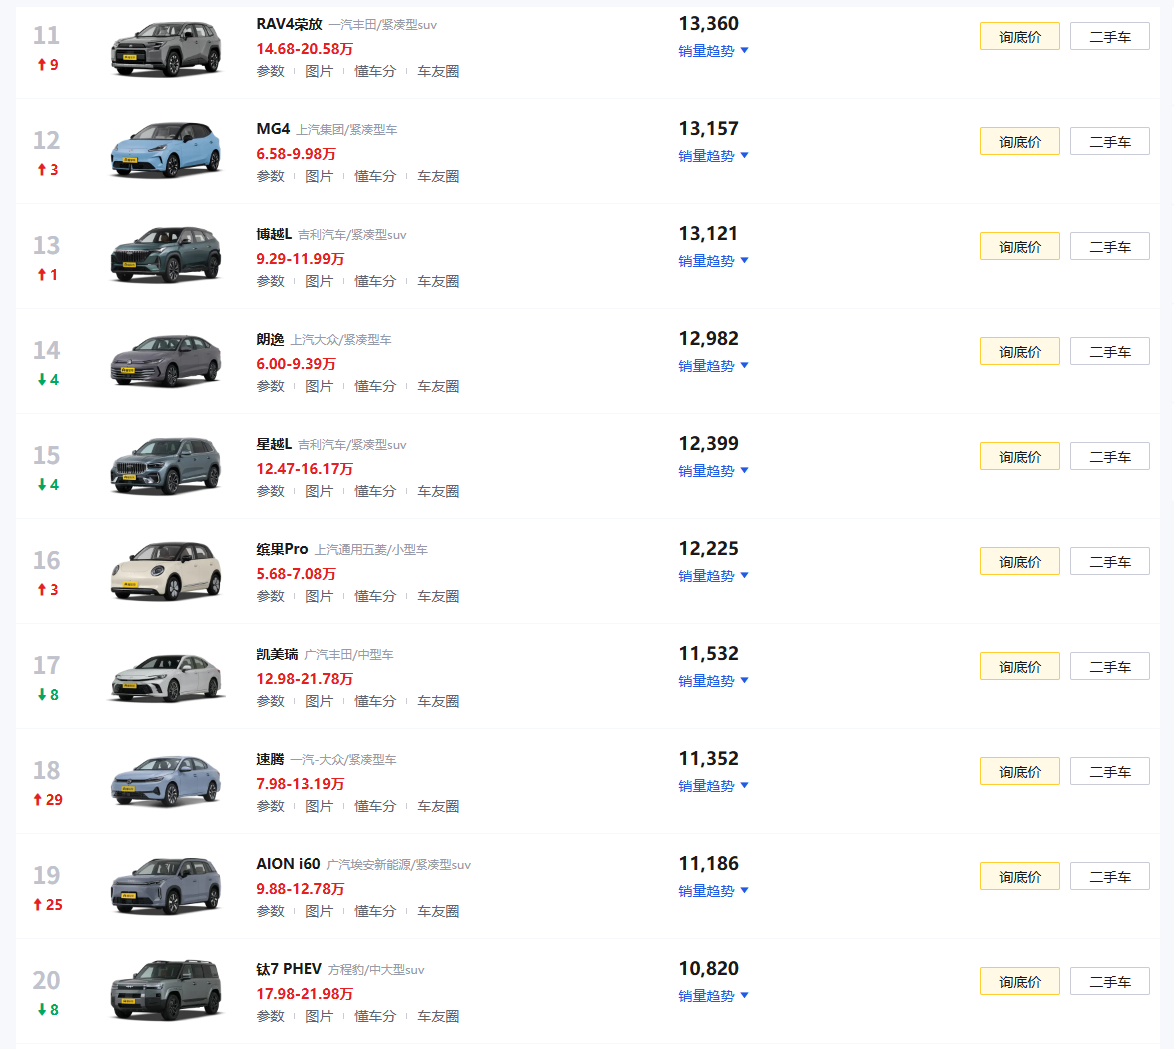
Task: Open 参数 link under RAV4荣放
Action: pos(270,71)
